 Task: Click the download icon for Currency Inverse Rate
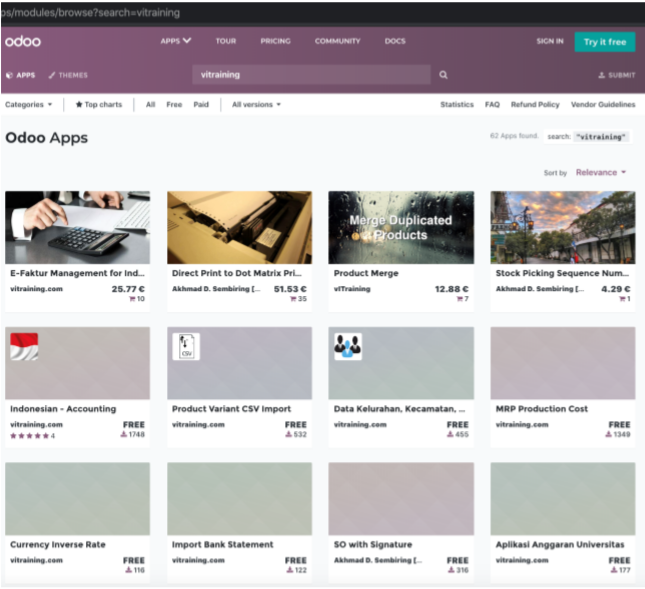(x=129, y=570)
